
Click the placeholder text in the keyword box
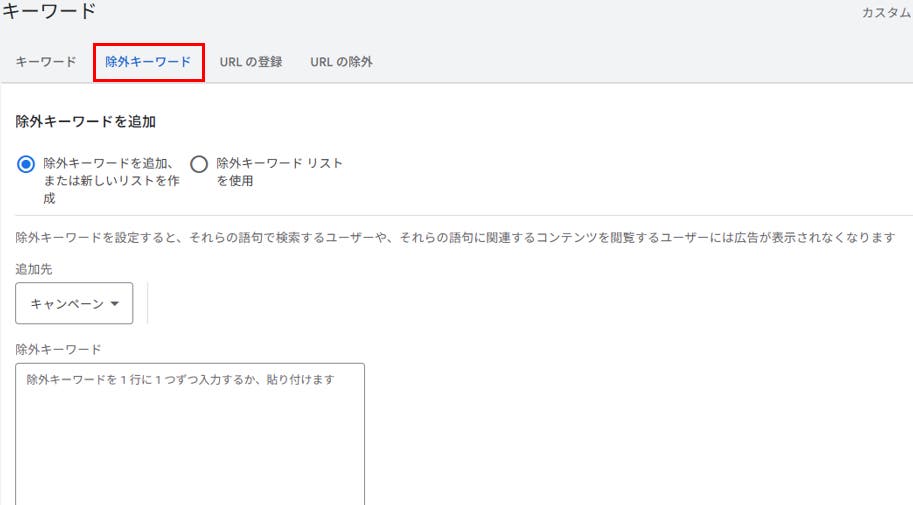[180, 380]
